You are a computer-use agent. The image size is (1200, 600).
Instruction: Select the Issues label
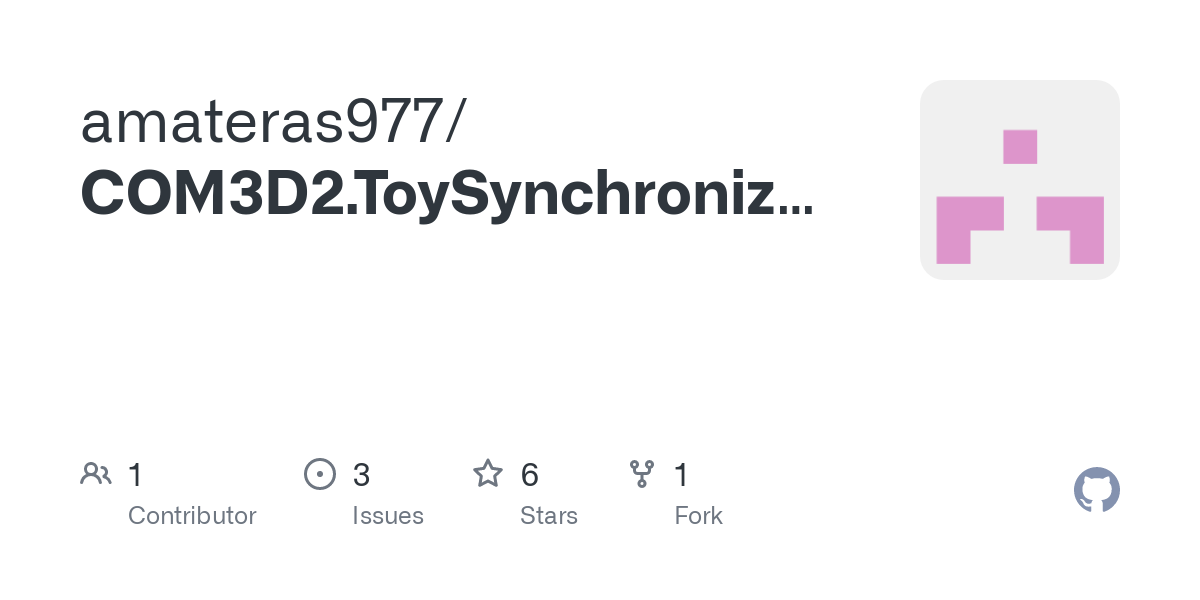tap(388, 516)
